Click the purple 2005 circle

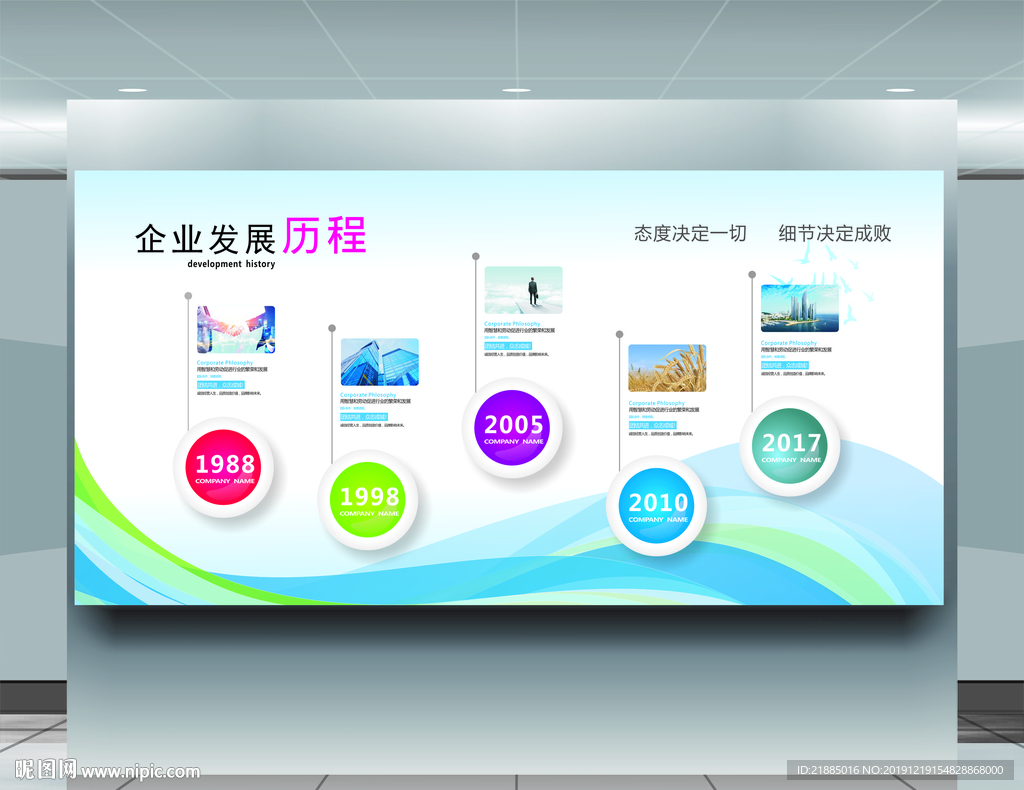coord(512,428)
